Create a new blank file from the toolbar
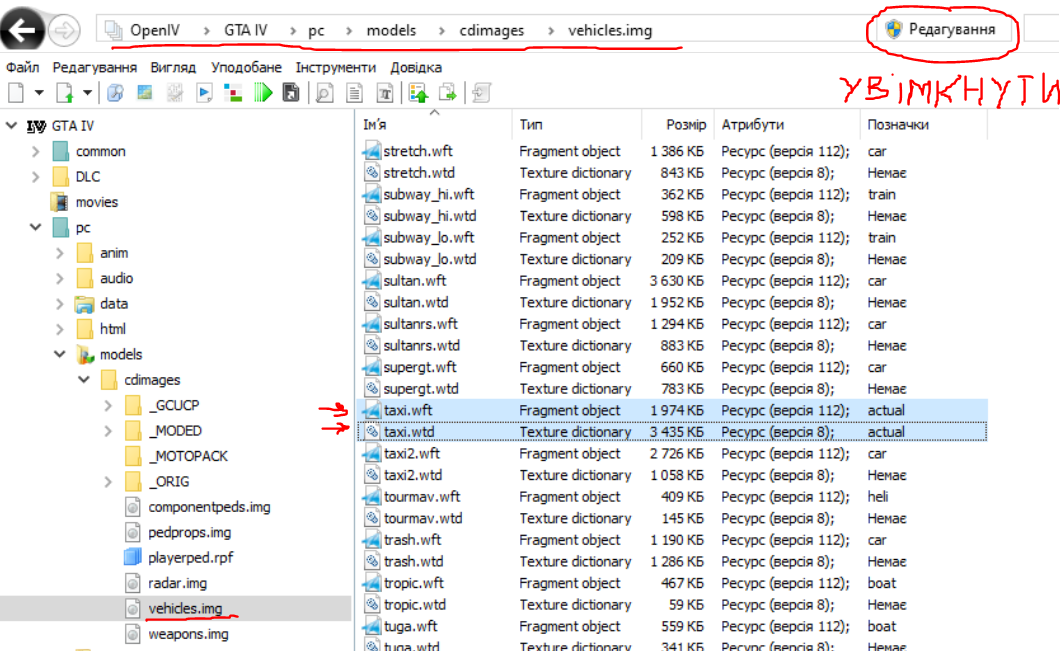Image resolution: width=1060 pixels, height=651 pixels. tap(16, 93)
